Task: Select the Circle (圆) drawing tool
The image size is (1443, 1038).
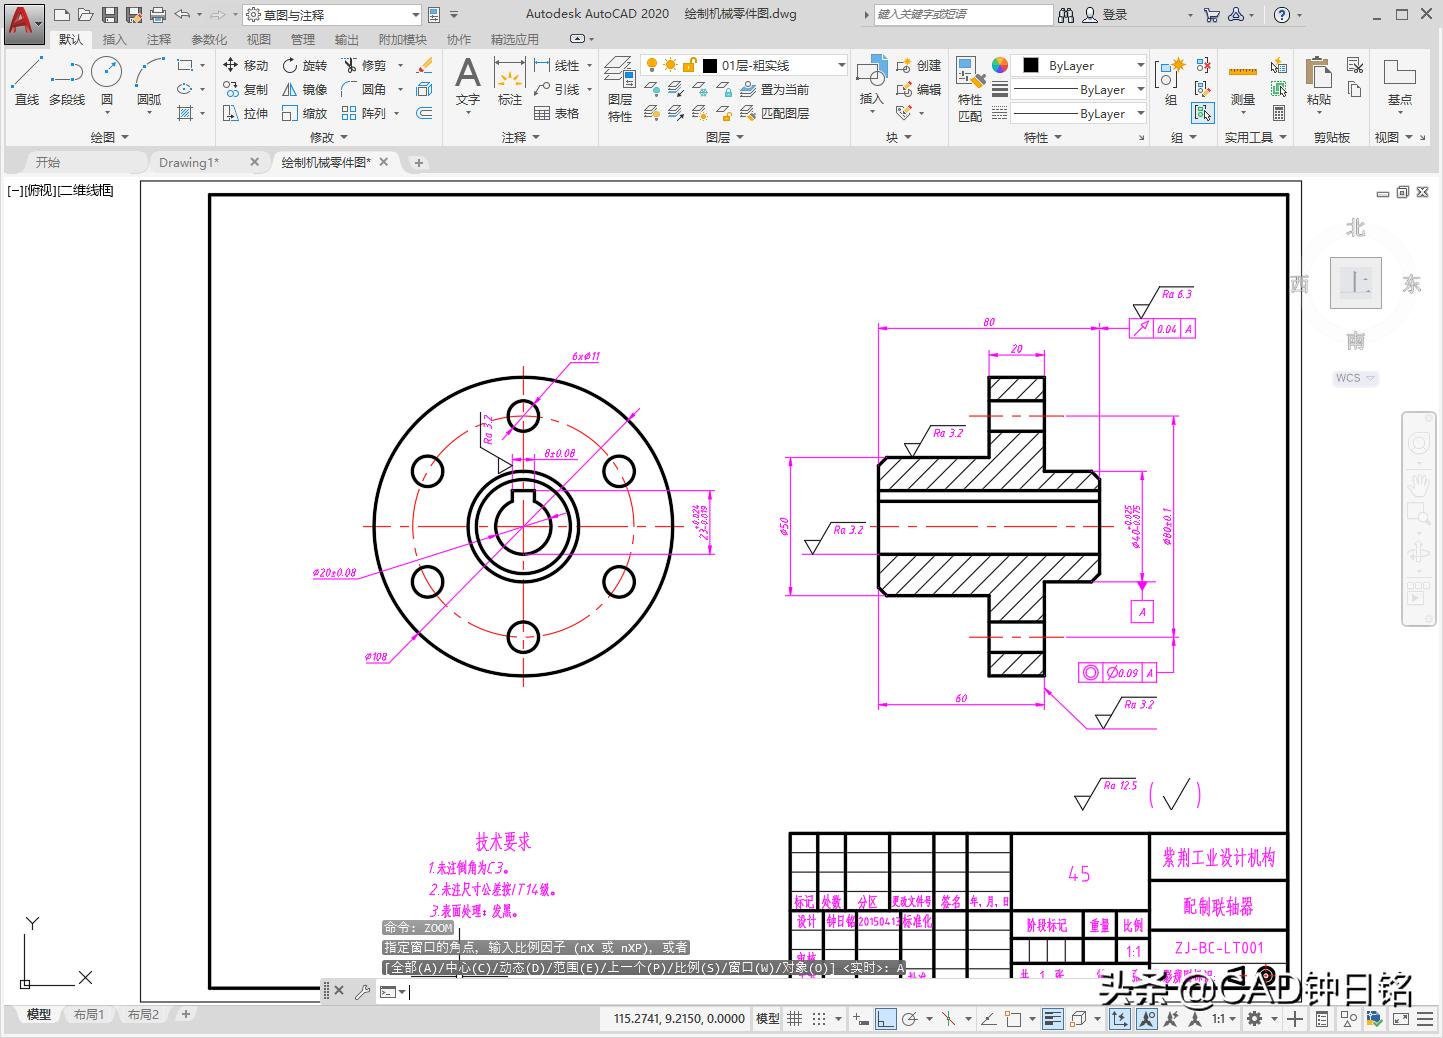Action: pos(106,80)
